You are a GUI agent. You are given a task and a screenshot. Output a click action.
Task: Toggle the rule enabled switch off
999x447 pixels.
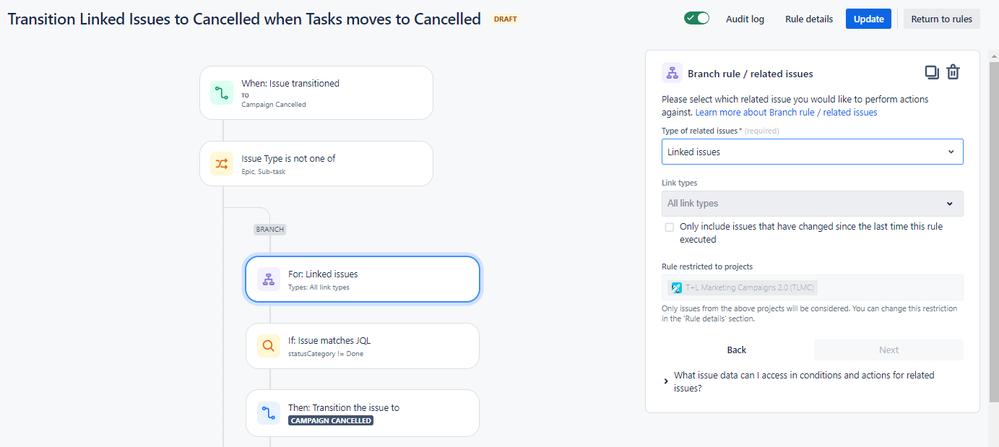coord(697,18)
